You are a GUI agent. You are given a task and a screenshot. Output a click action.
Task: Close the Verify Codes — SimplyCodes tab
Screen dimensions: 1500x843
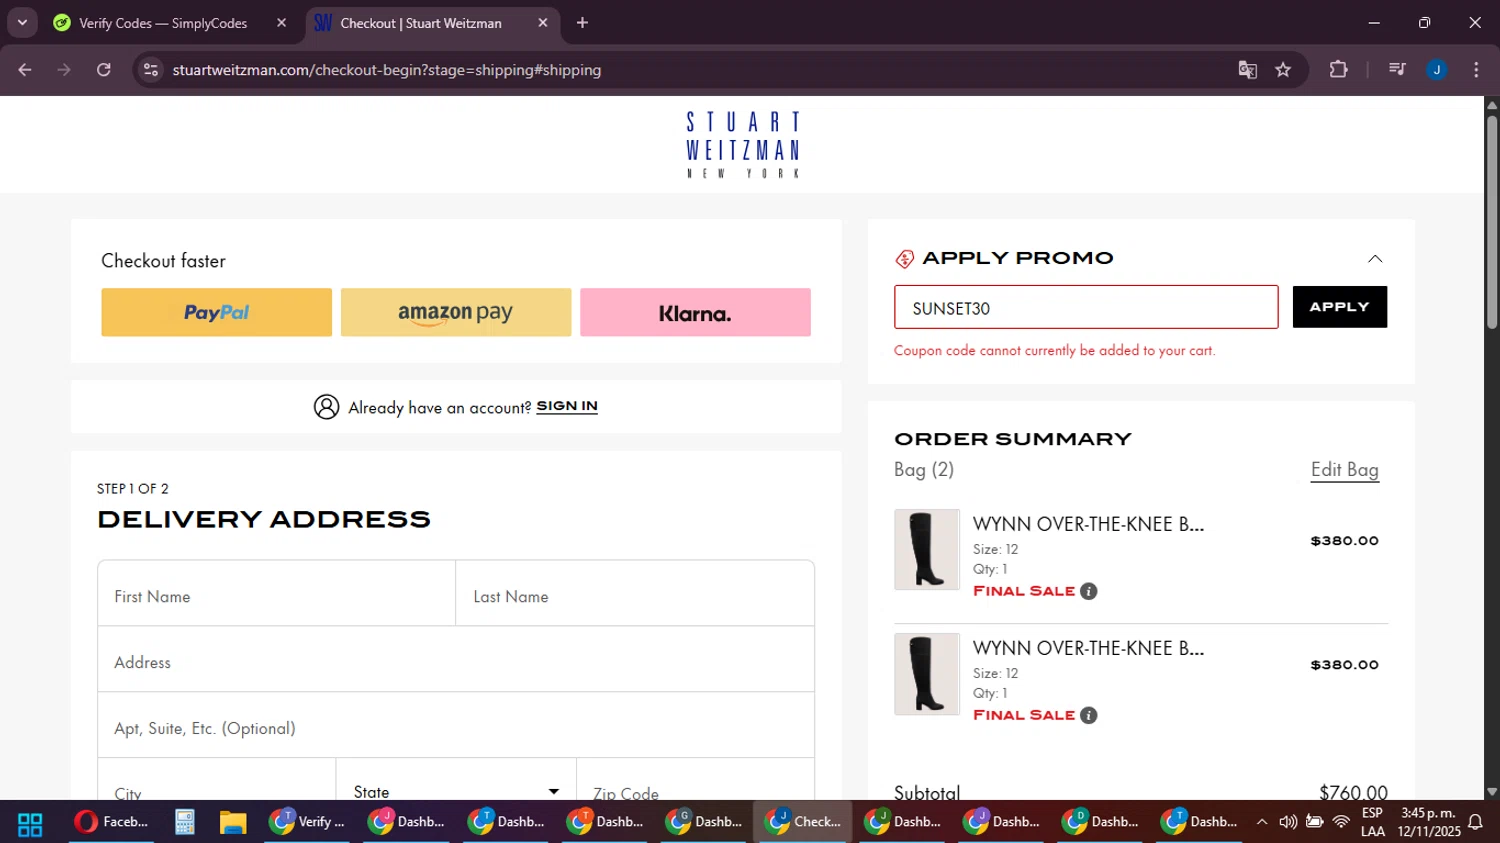point(281,23)
